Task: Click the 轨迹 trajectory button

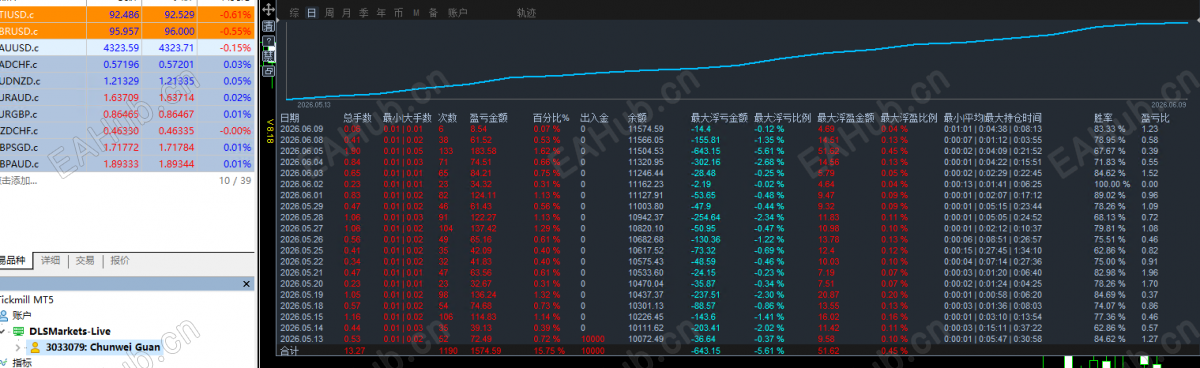Action: pos(527,13)
